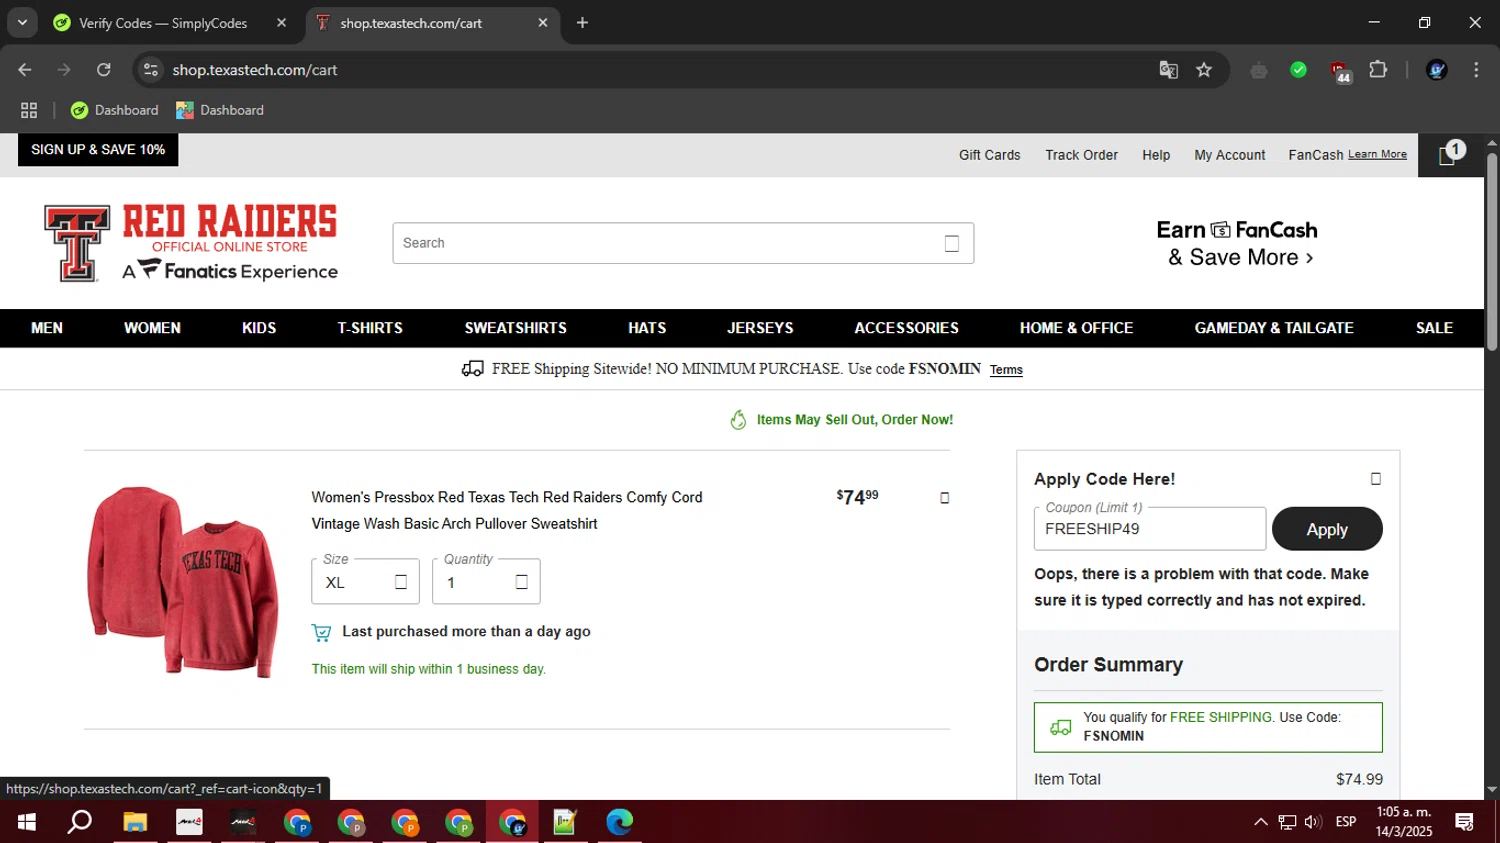Collapse the Apply Code Here section
This screenshot has width=1500, height=843.
1375,479
